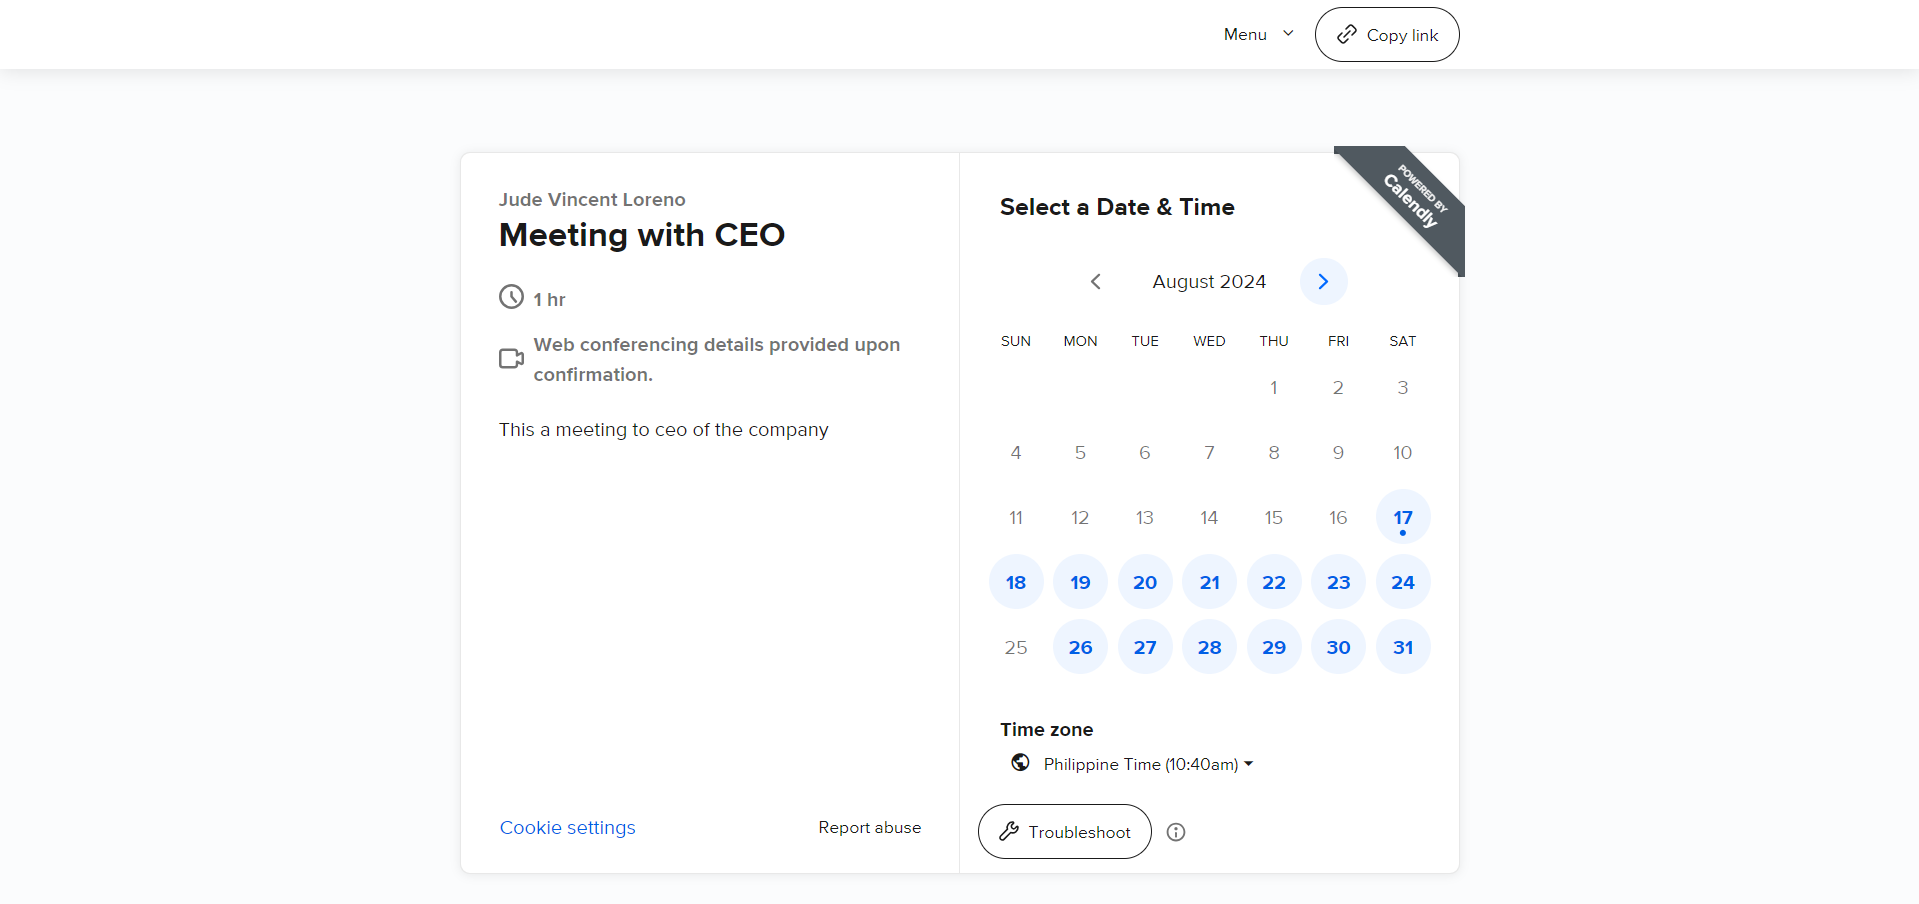1919x904 pixels.
Task: Click the clock duration icon
Action: [x=511, y=297]
